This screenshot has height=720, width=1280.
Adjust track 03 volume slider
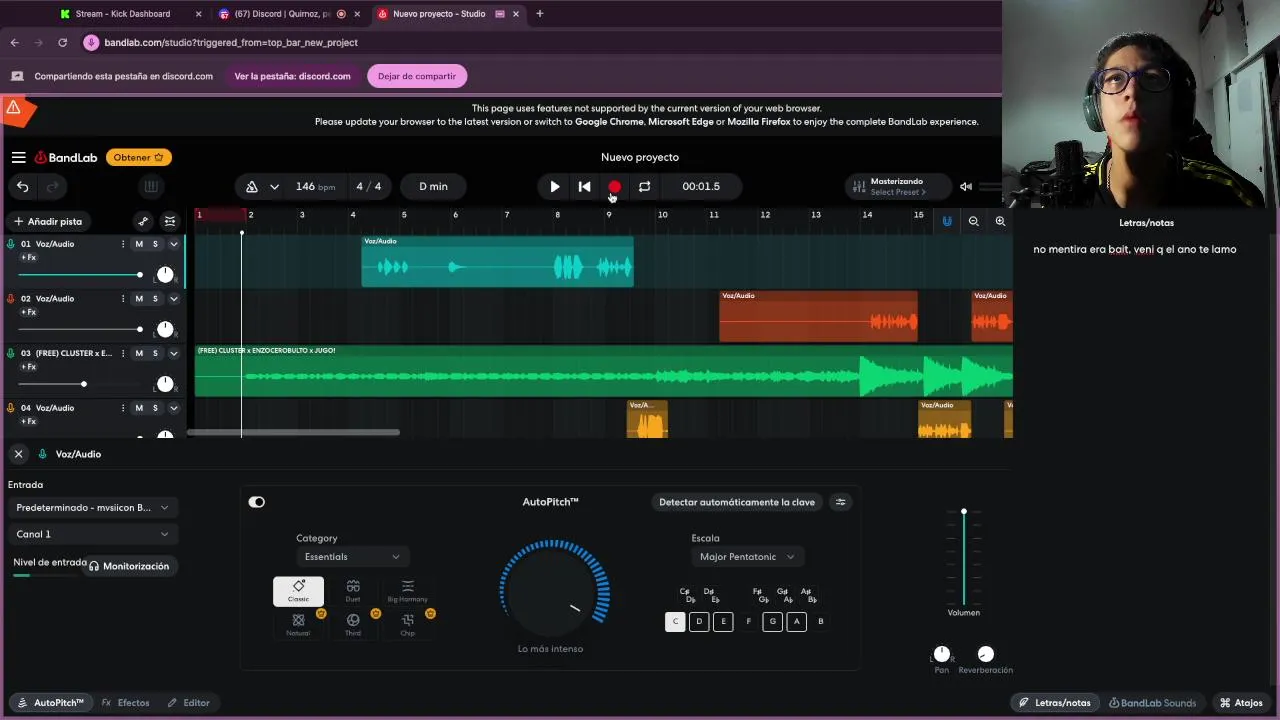(80, 384)
